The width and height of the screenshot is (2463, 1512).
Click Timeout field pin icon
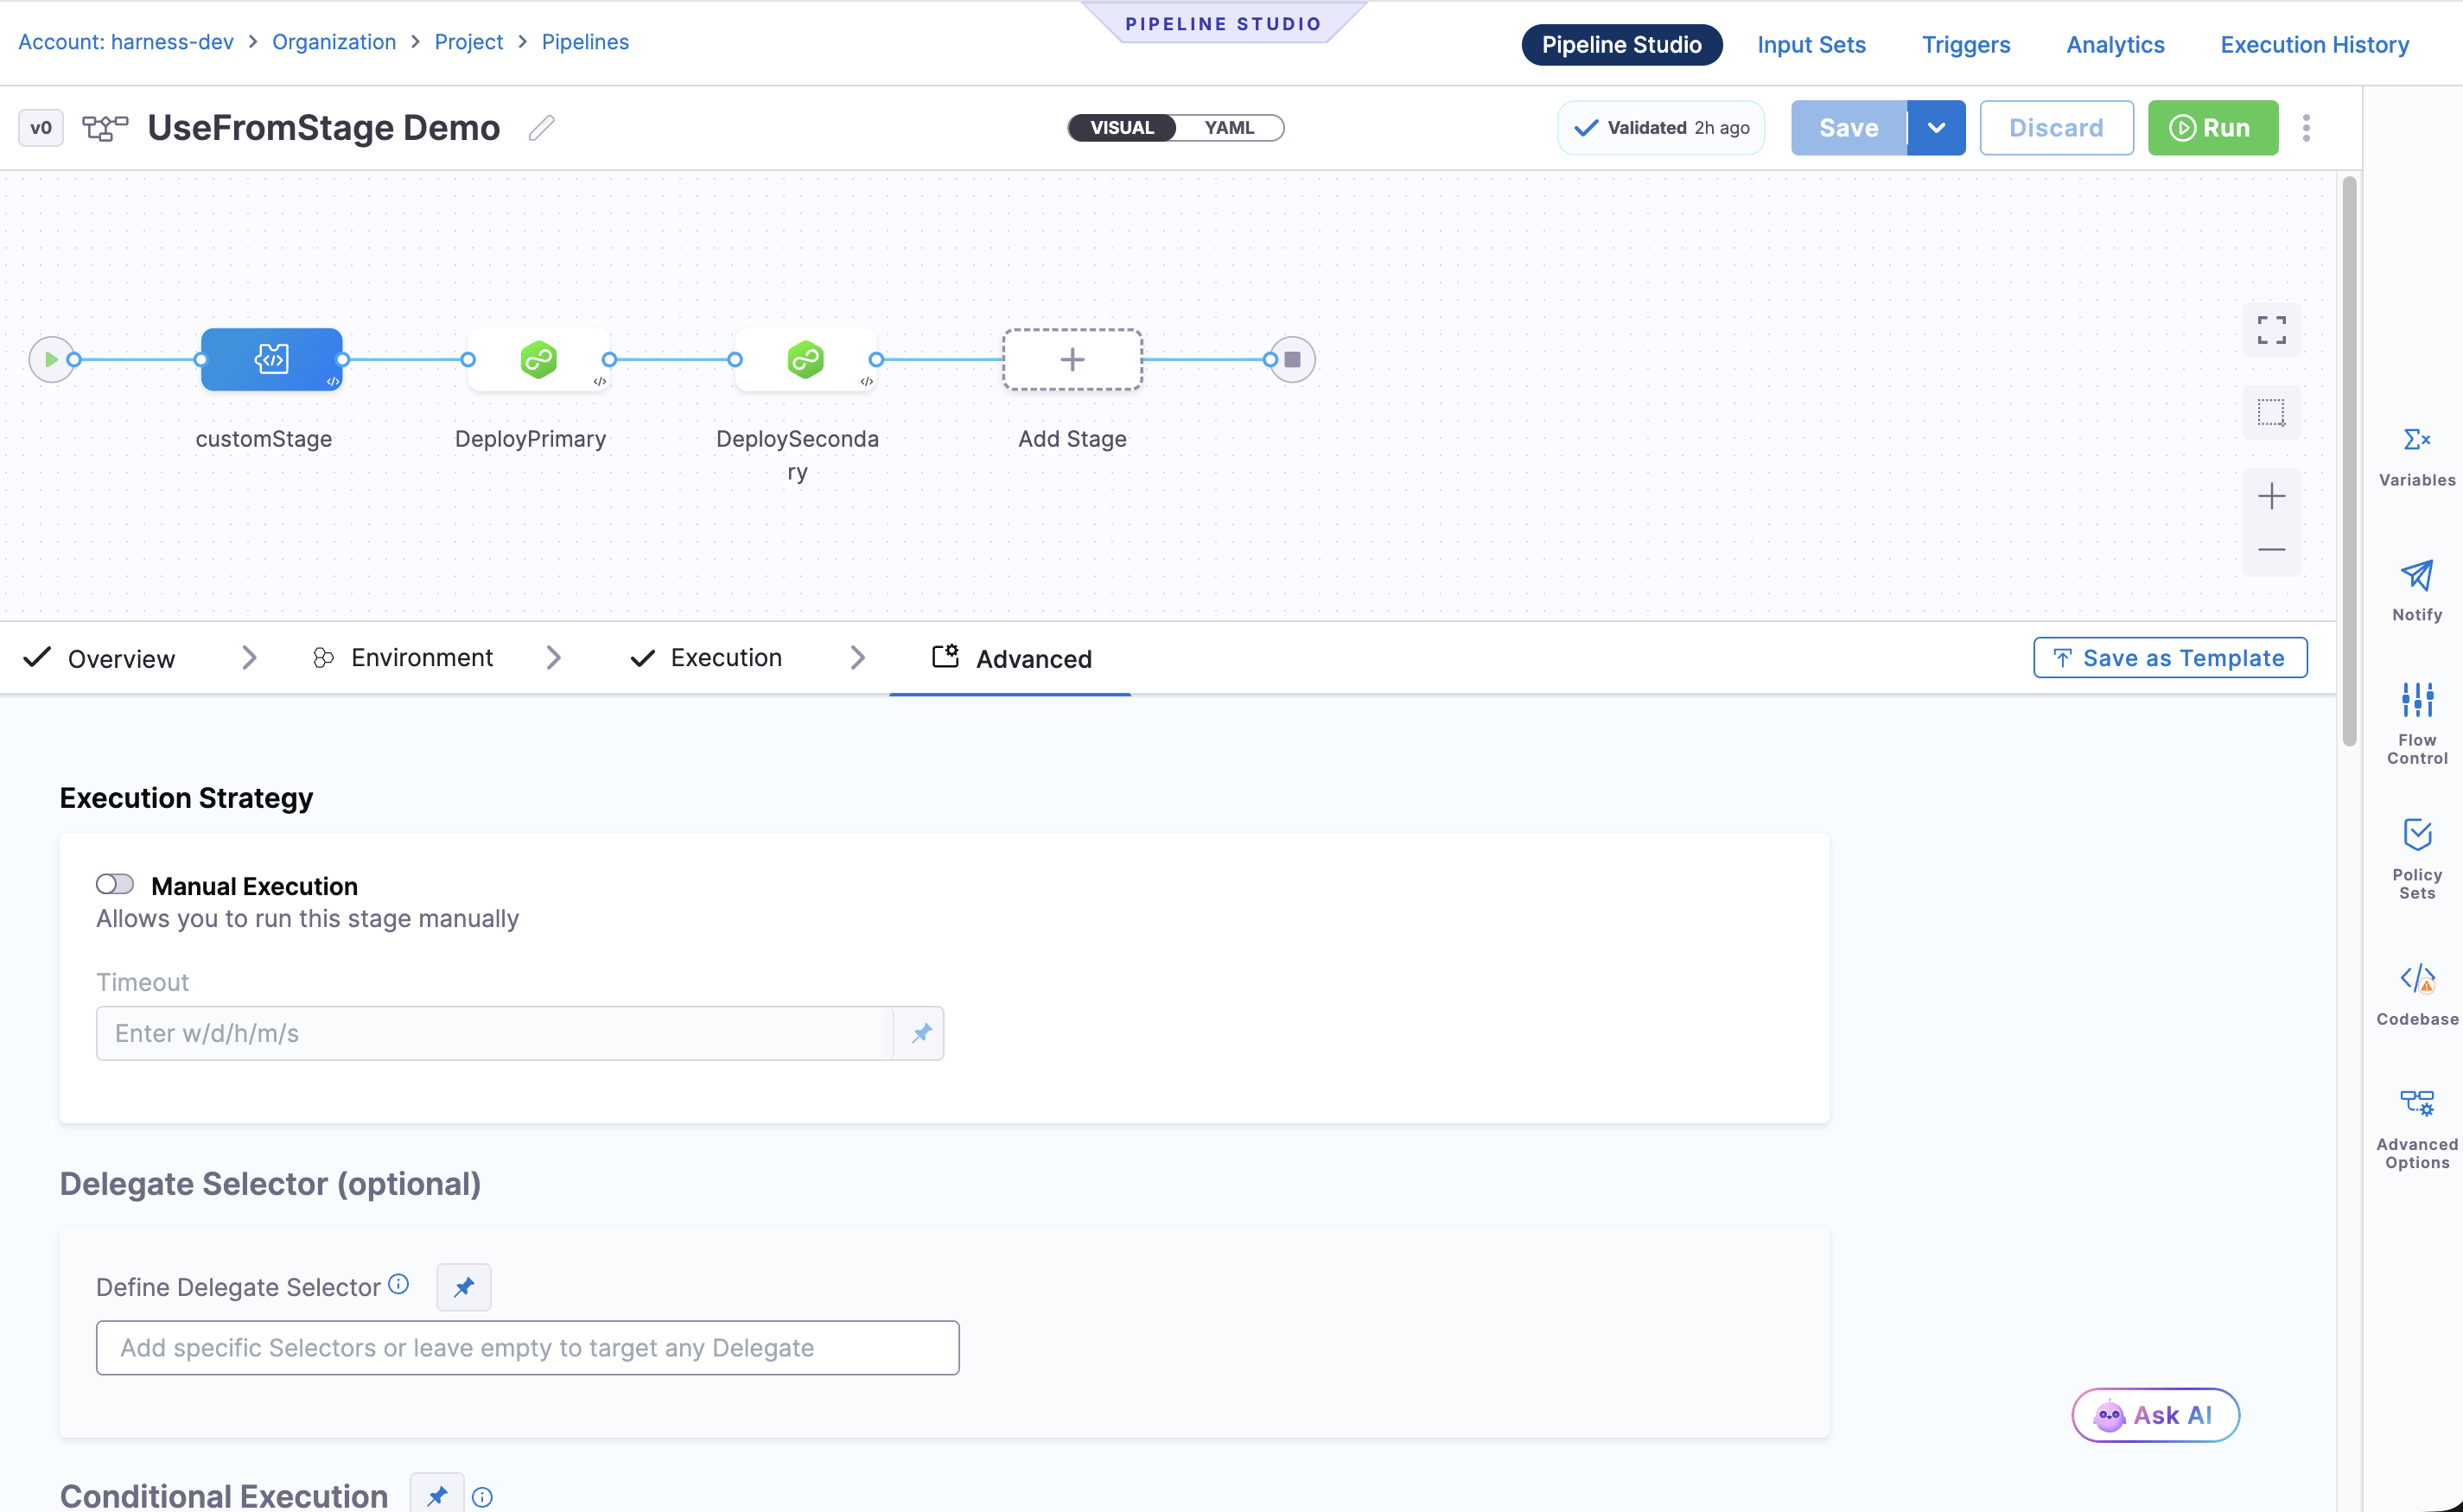(920, 1033)
